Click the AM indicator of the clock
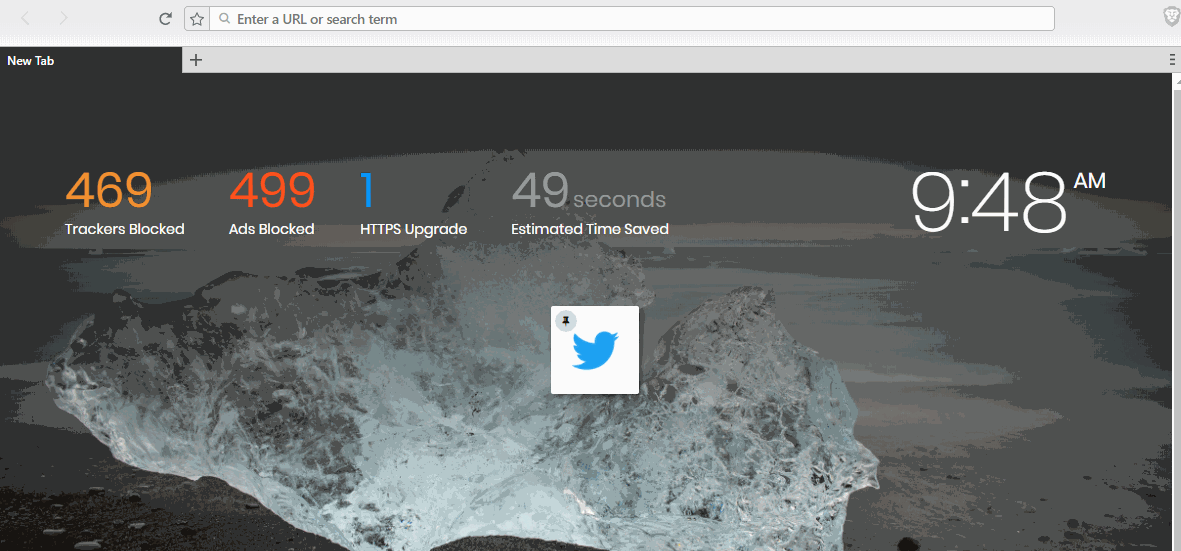The width and height of the screenshot is (1181, 551). coord(1089,181)
